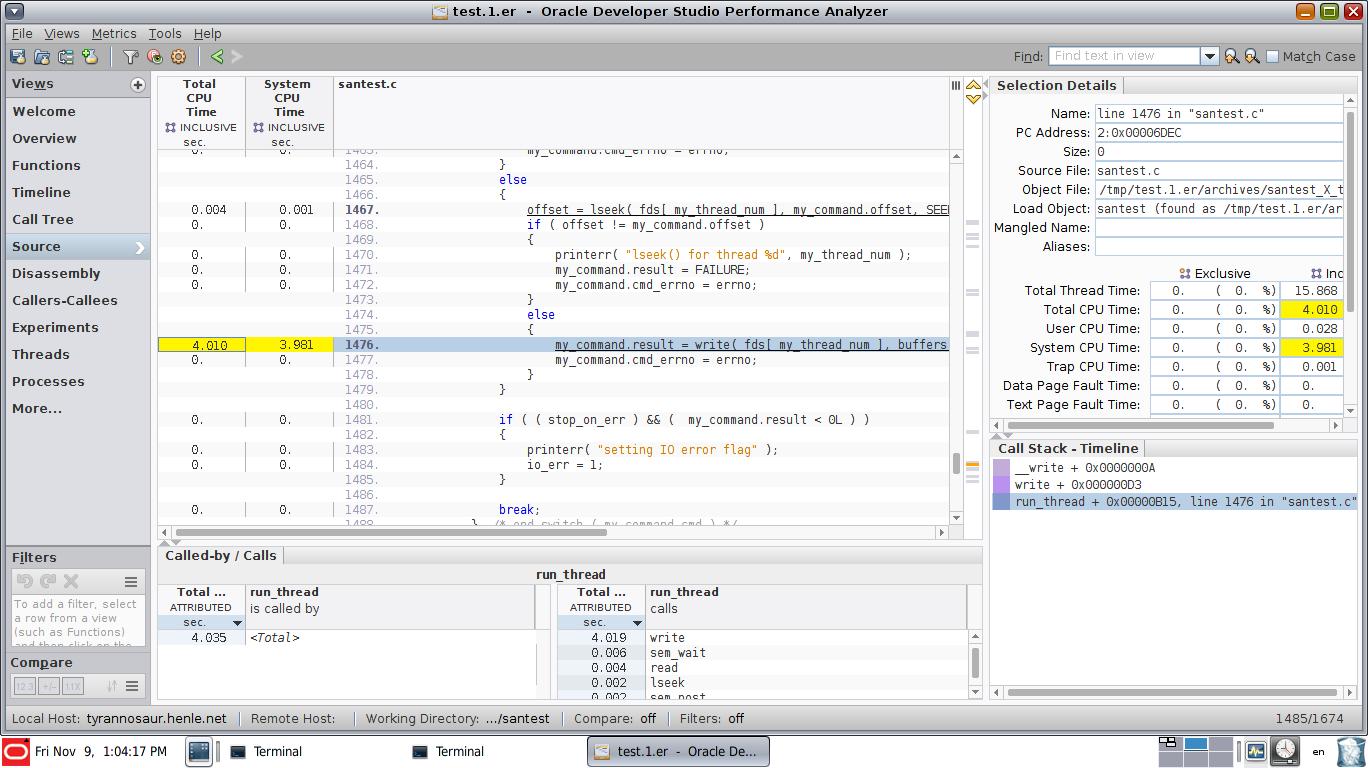
Task: Click the Aggregate Experiments flask icon
Action: [90, 57]
